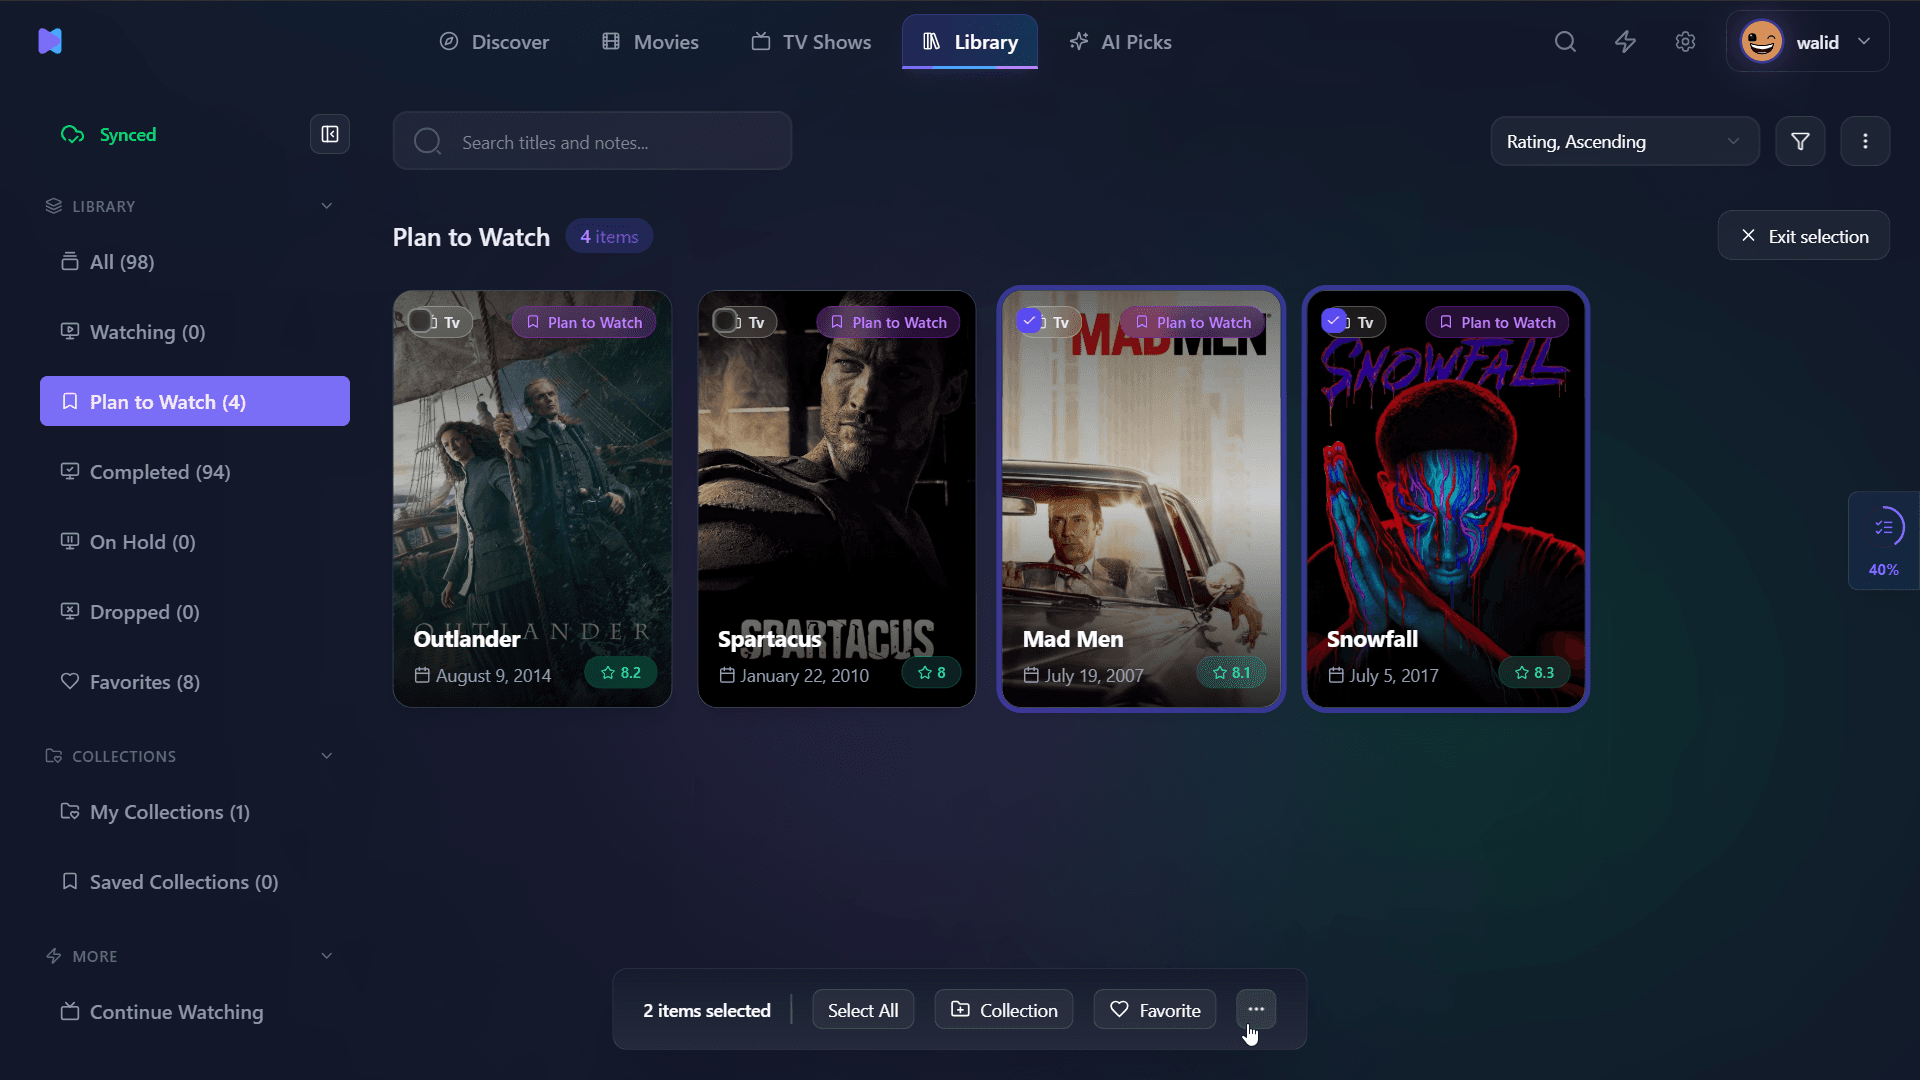Collapse the COLLECTIONS sidebar section
Image resolution: width=1920 pixels, height=1080 pixels.
point(326,756)
